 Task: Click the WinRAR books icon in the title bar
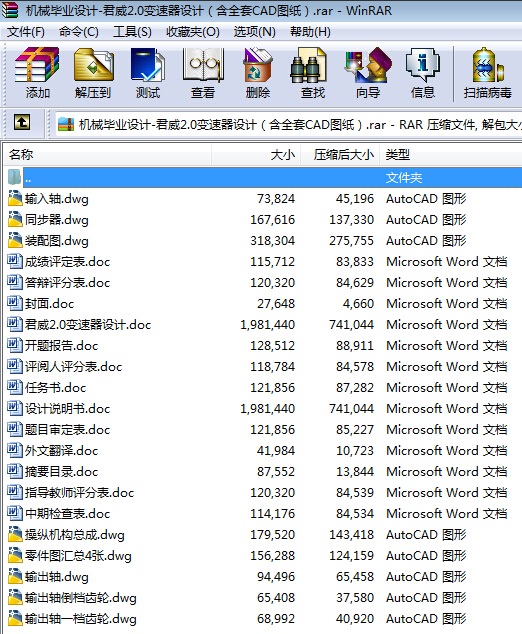[10, 10]
